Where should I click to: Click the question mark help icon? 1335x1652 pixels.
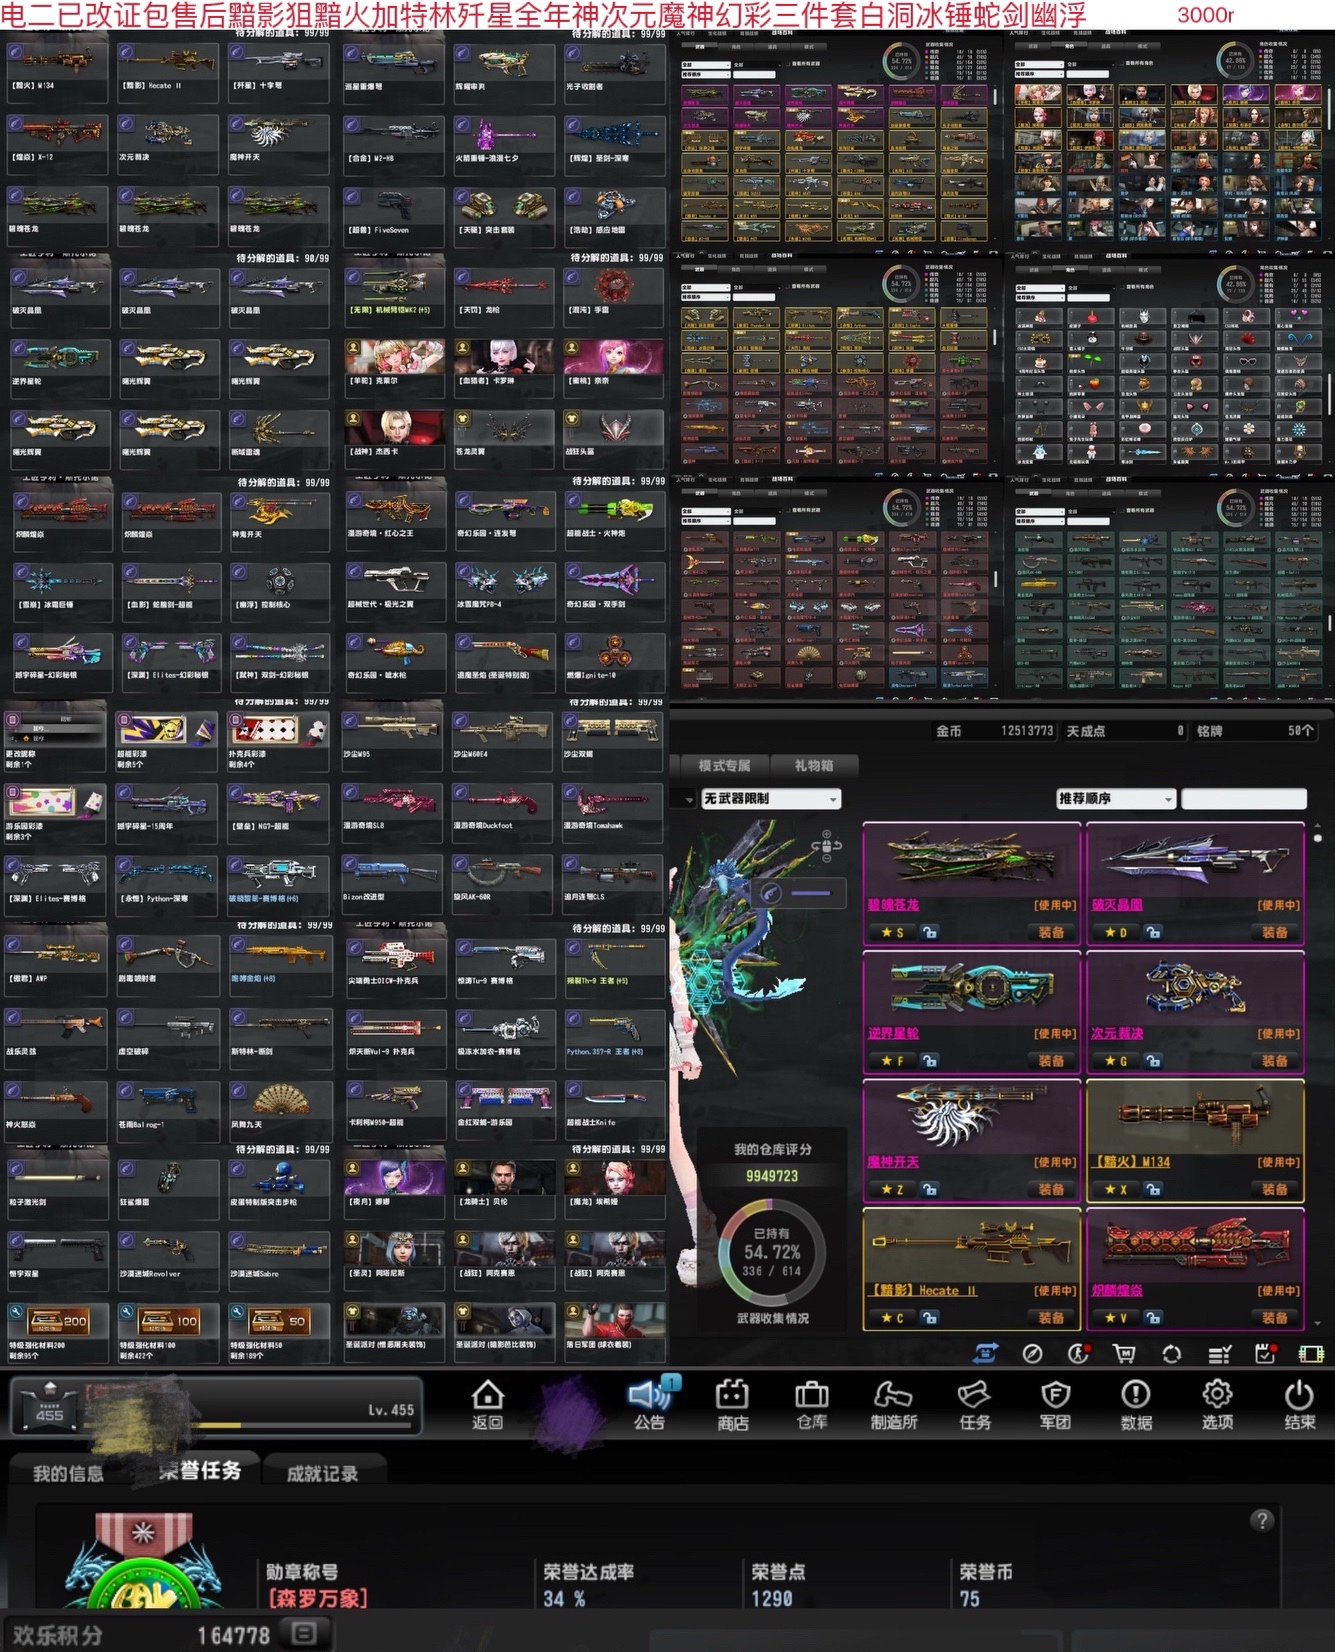pos(1262,1520)
